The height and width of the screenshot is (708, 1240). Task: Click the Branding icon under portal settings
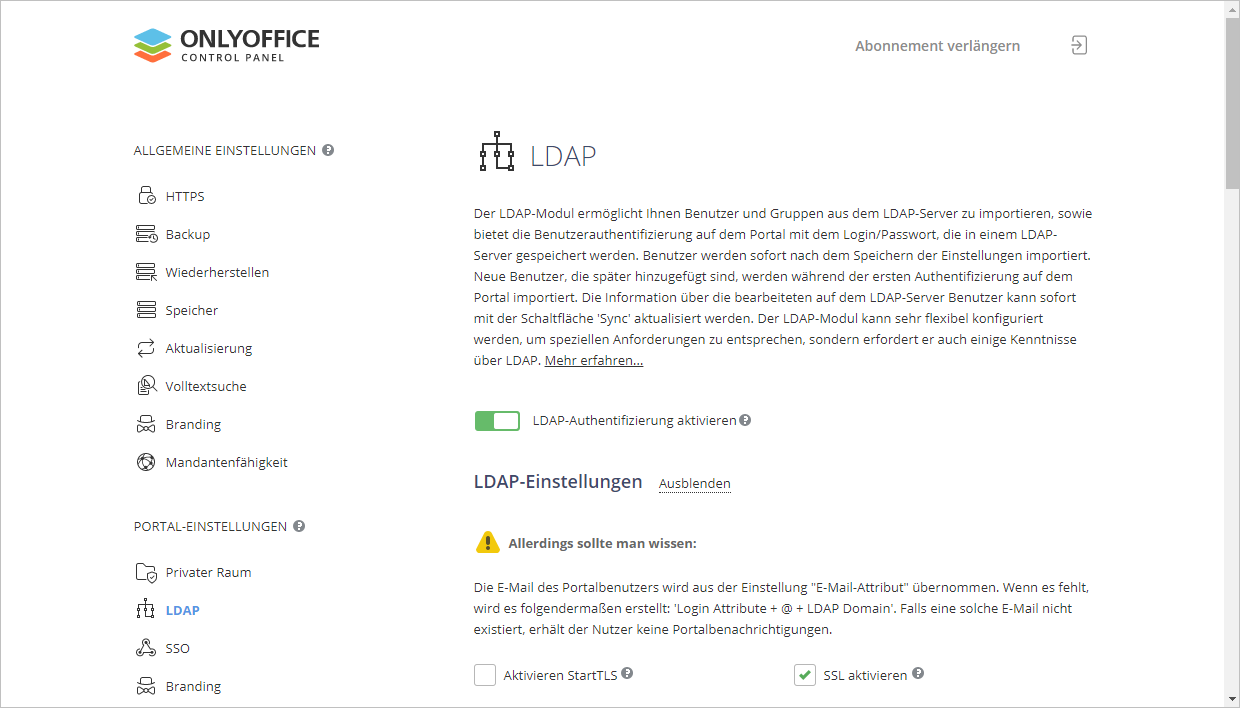click(x=147, y=686)
